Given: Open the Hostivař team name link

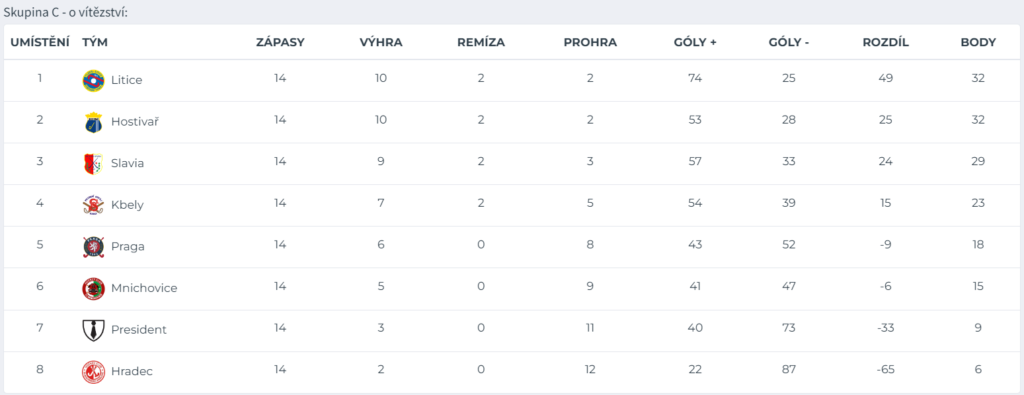Looking at the screenshot, I should click(x=135, y=121).
